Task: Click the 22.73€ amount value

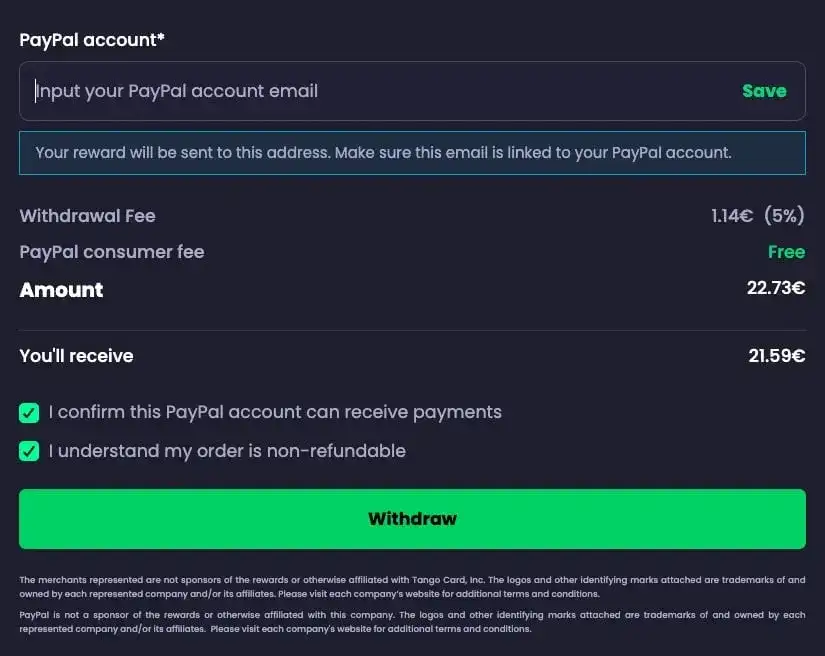Action: [x=778, y=290]
